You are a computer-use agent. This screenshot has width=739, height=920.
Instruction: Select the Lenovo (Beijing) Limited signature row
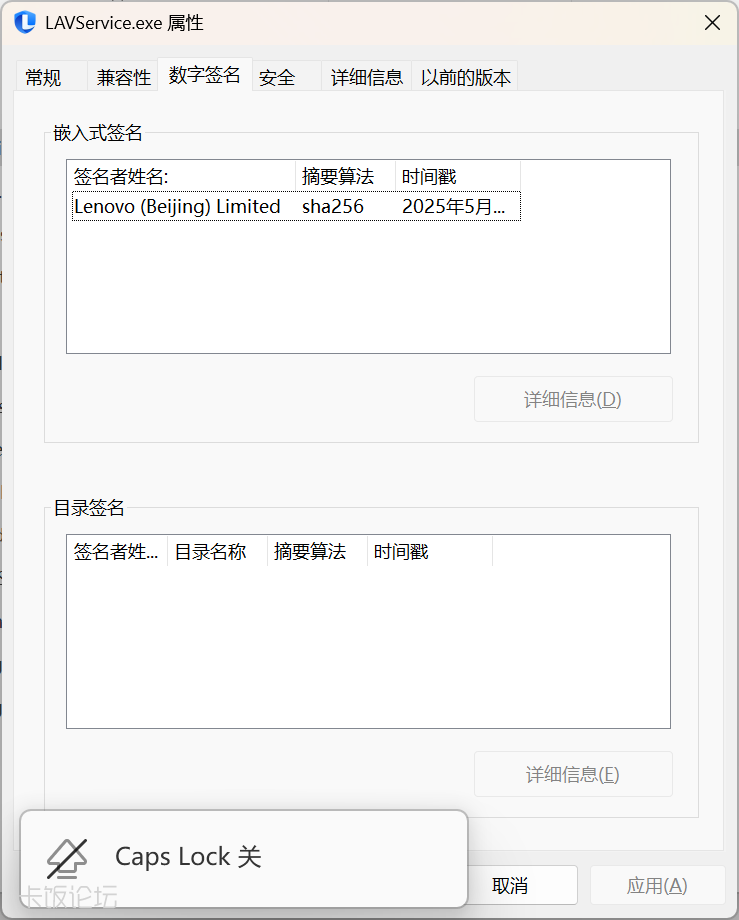tap(296, 207)
